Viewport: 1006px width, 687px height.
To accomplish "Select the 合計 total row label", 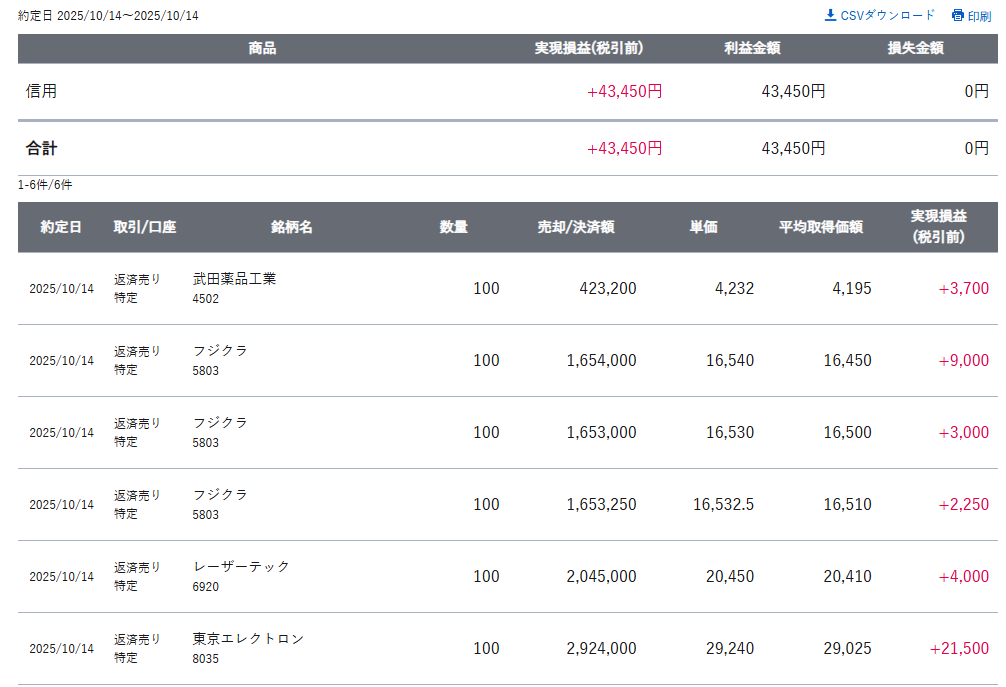I will pyautogui.click(x=42, y=148).
